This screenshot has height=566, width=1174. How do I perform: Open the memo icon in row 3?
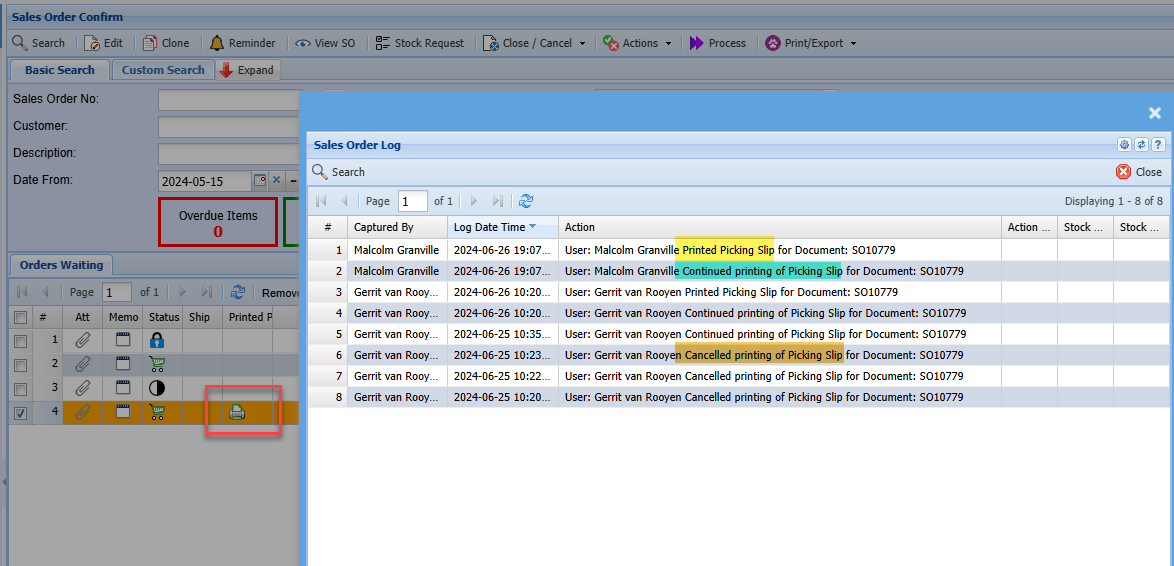click(x=124, y=388)
